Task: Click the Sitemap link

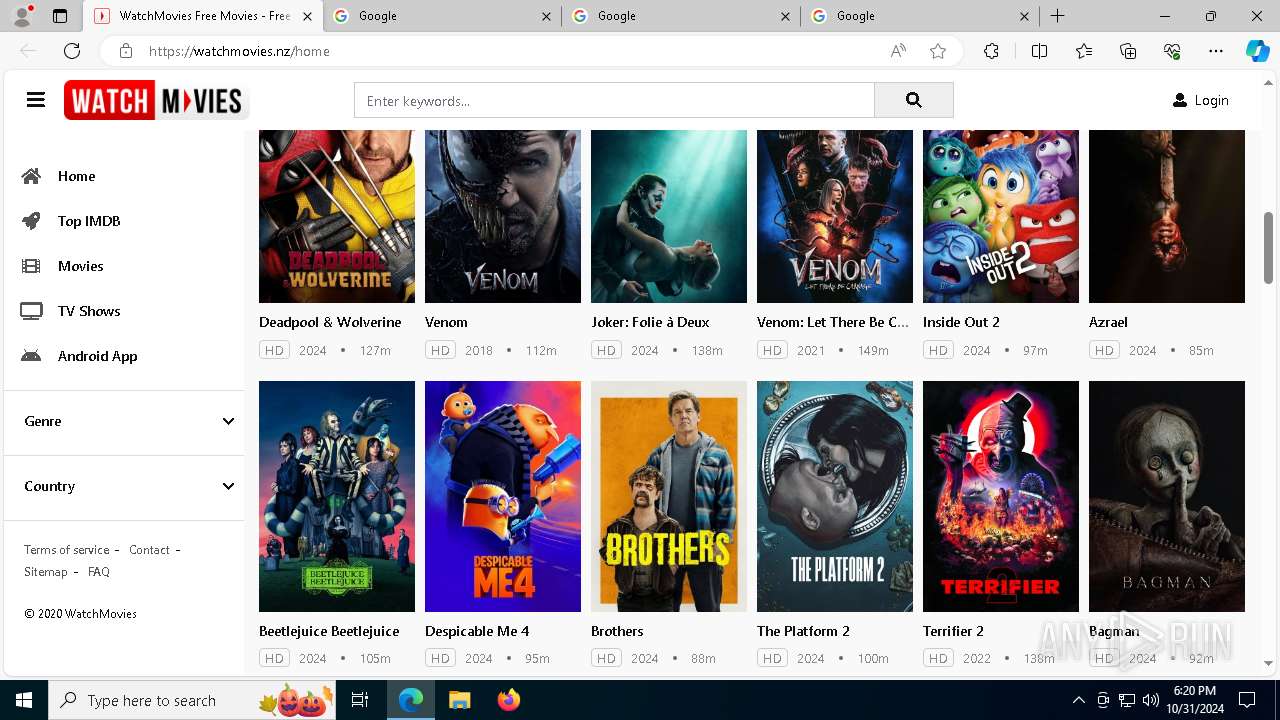Action: click(46, 572)
